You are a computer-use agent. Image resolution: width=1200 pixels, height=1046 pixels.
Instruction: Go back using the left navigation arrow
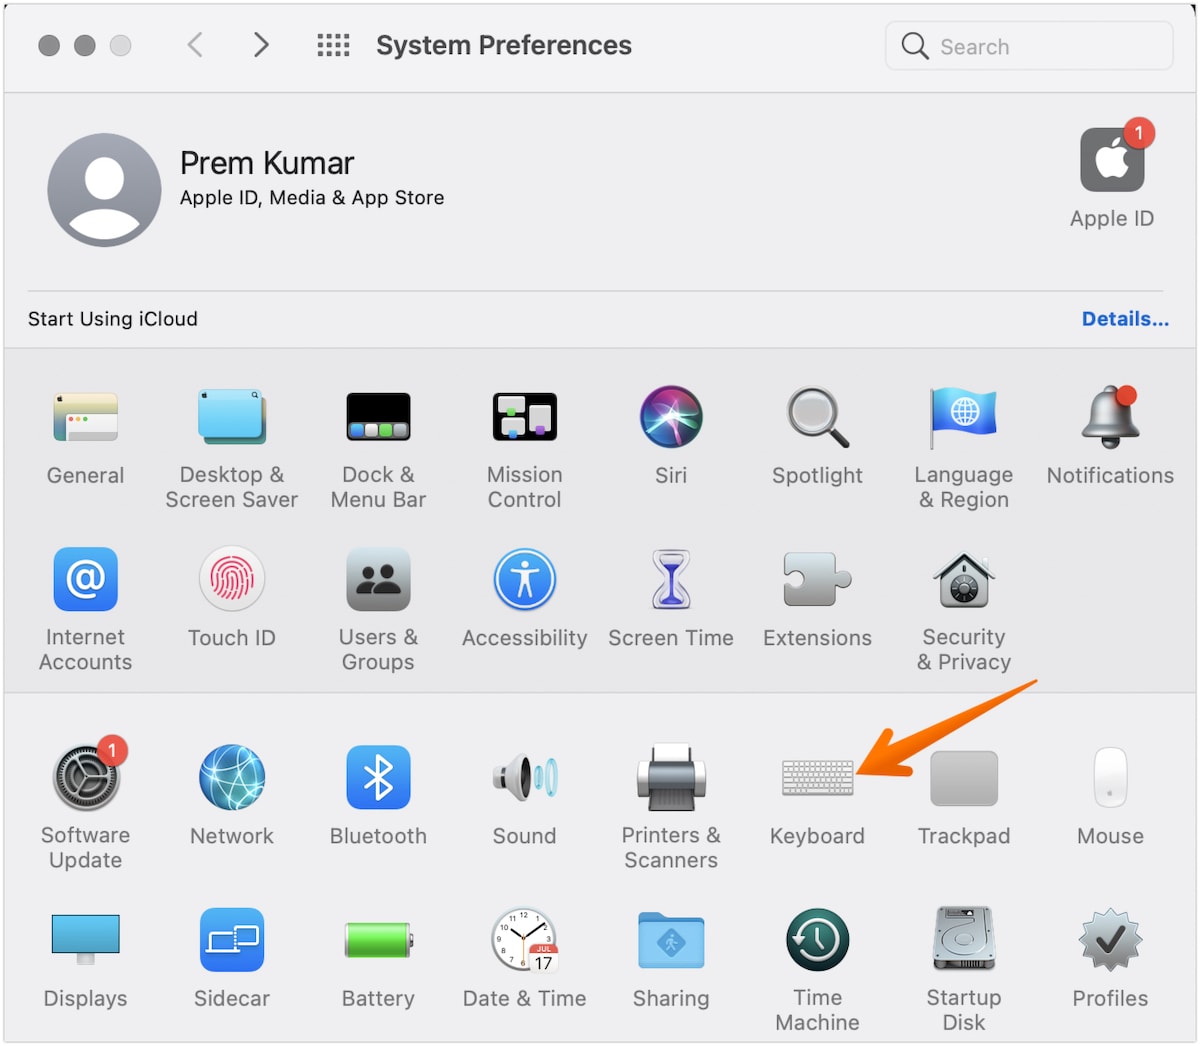195,45
